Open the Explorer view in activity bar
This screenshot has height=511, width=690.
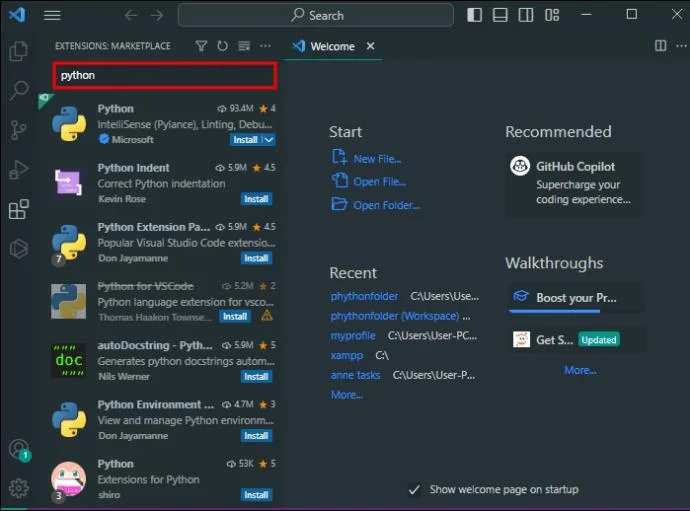tap(18, 51)
